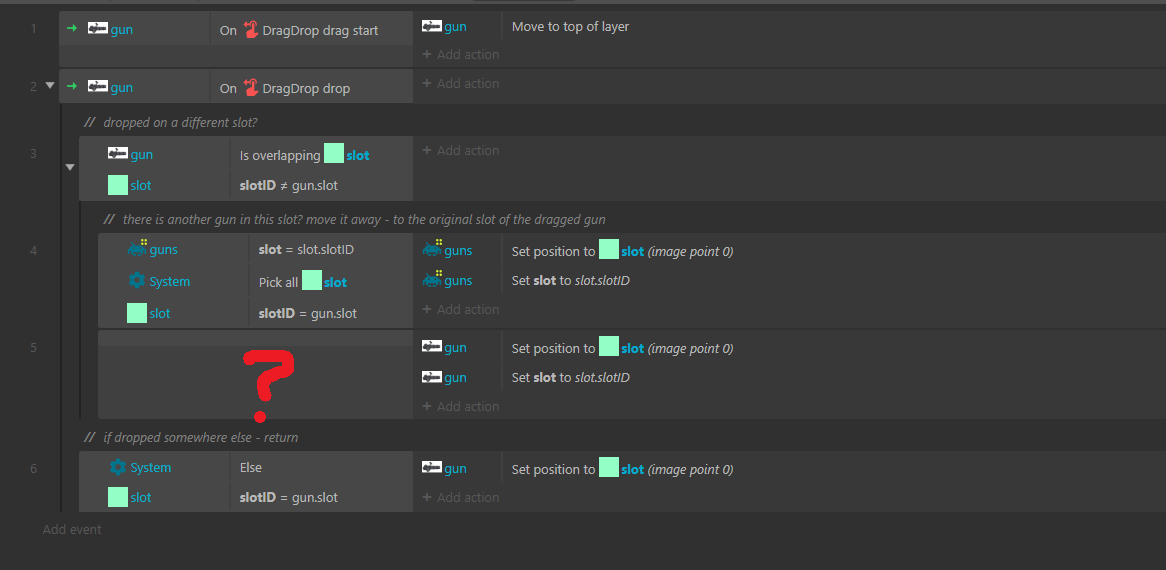Image resolution: width=1166 pixels, height=570 pixels.
Task: Click Add event at the sheet bottom
Action: click(72, 529)
